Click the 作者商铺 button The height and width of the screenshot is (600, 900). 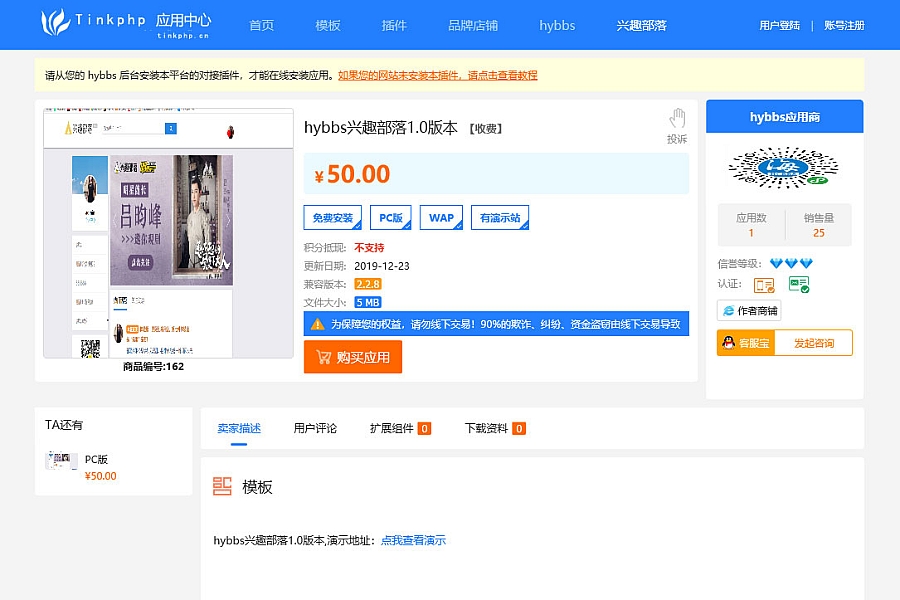749,311
